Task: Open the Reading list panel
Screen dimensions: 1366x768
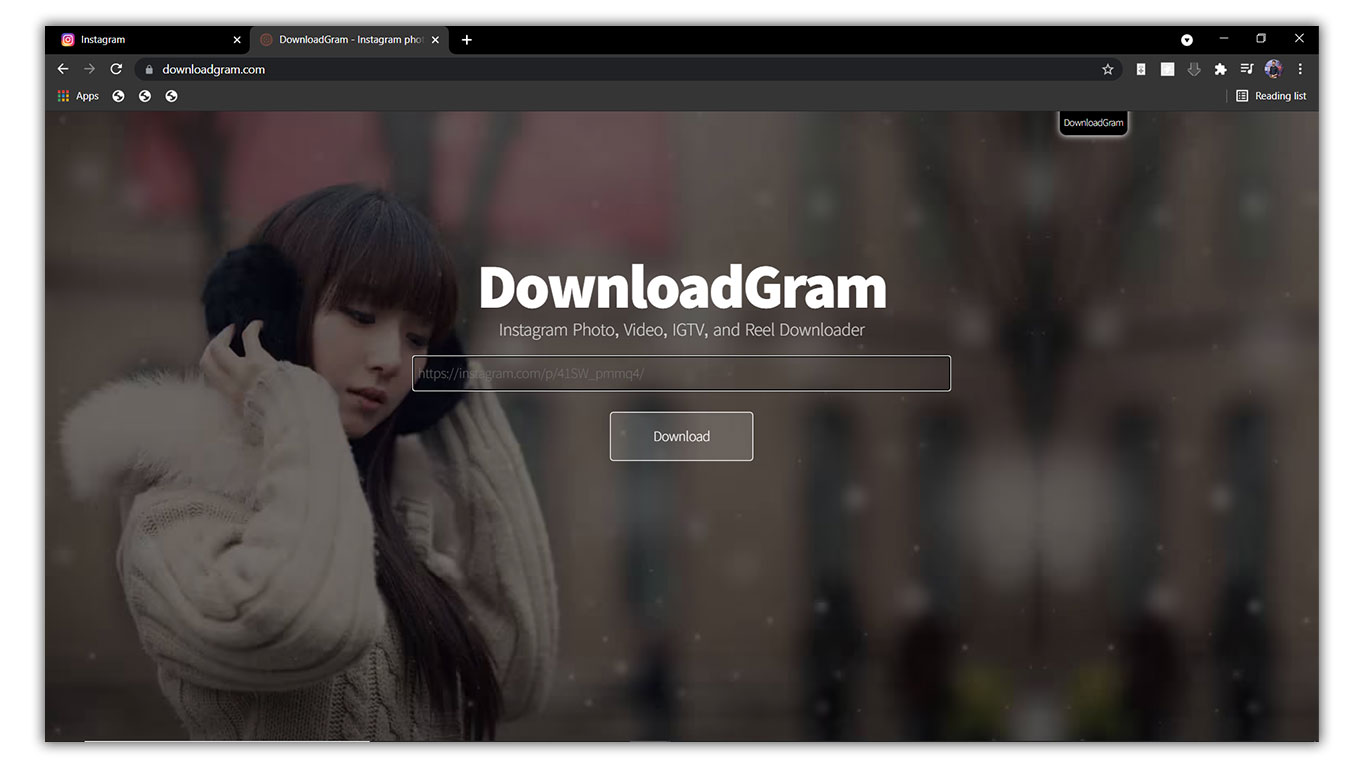Action: 1271,96
